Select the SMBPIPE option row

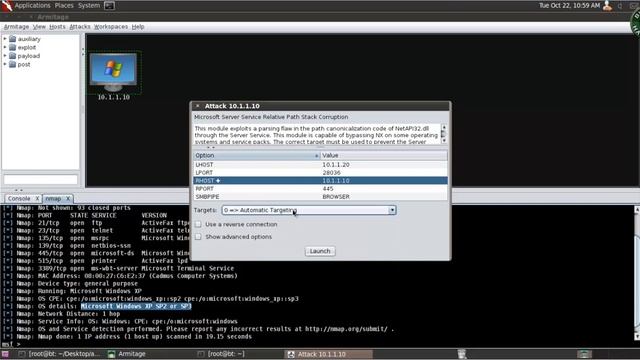(320, 197)
